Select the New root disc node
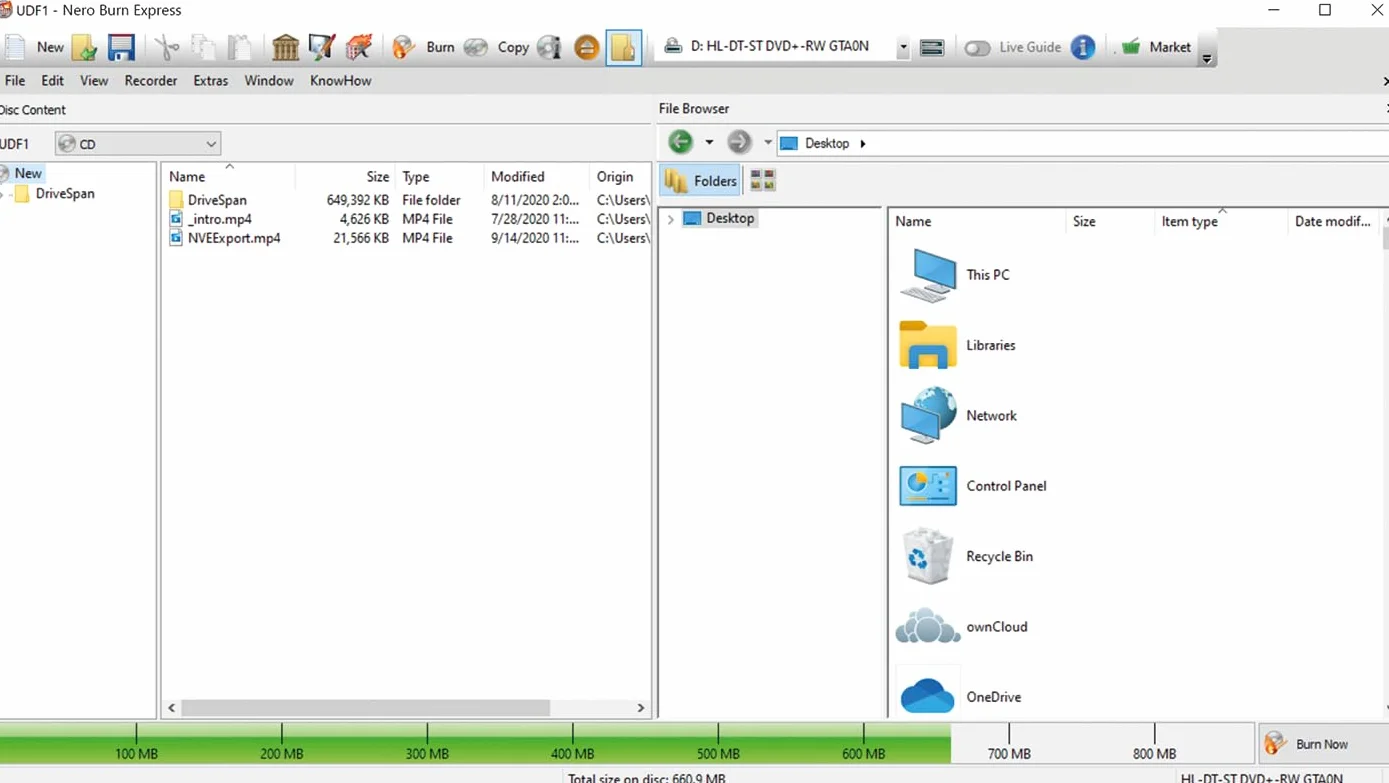The width and height of the screenshot is (1389, 783). 28,173
